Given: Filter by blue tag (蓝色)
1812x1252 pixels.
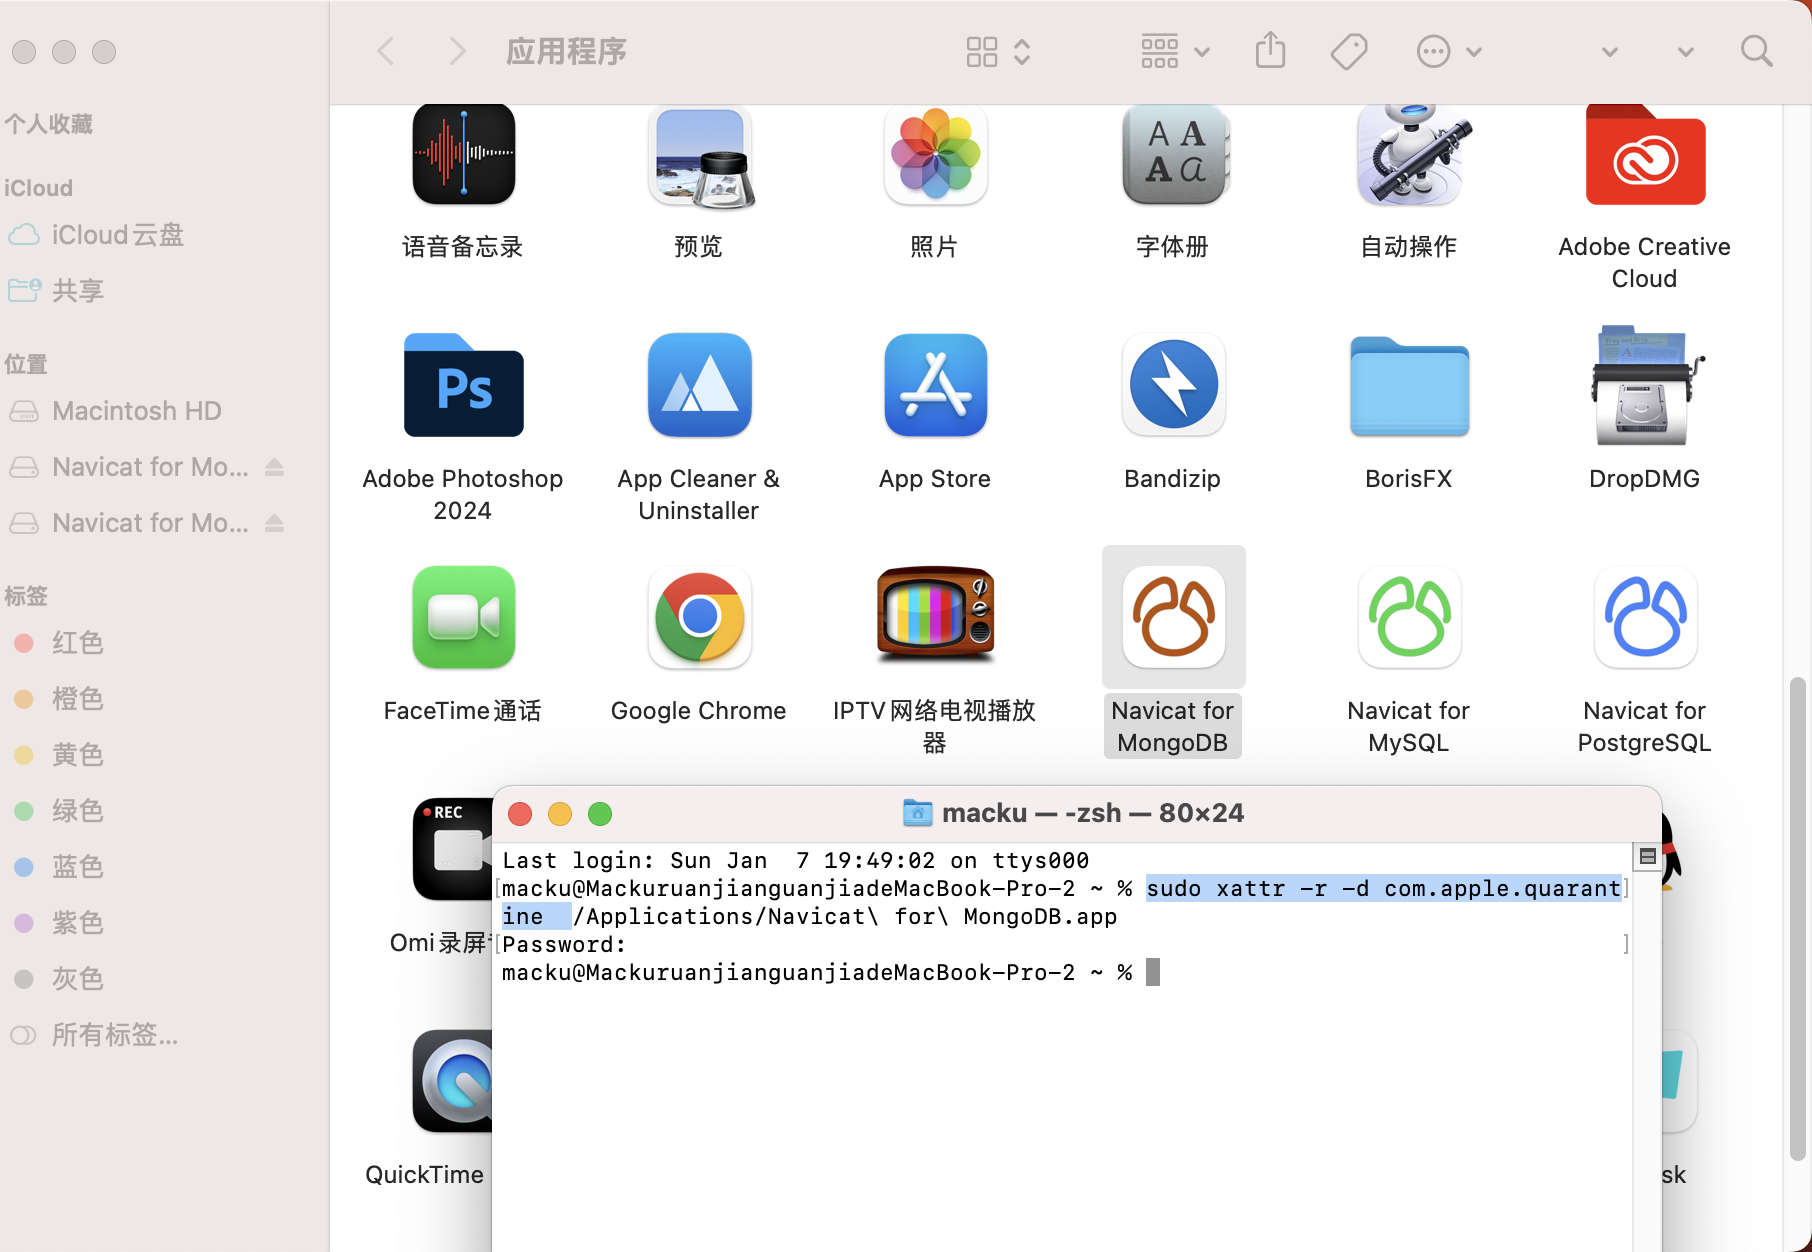Looking at the screenshot, I should [x=58, y=867].
